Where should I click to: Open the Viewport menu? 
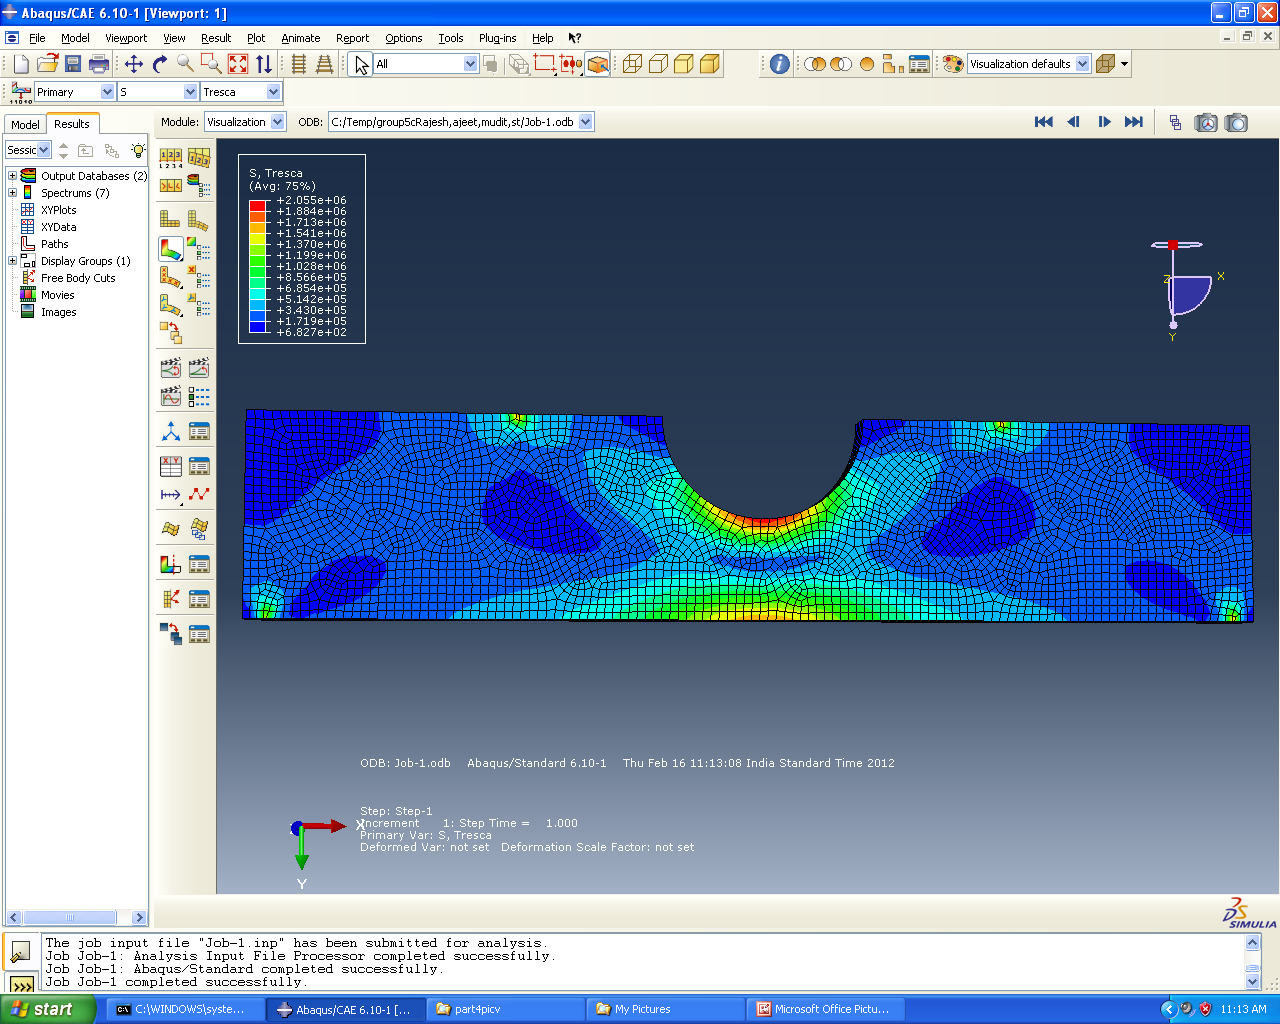126,38
